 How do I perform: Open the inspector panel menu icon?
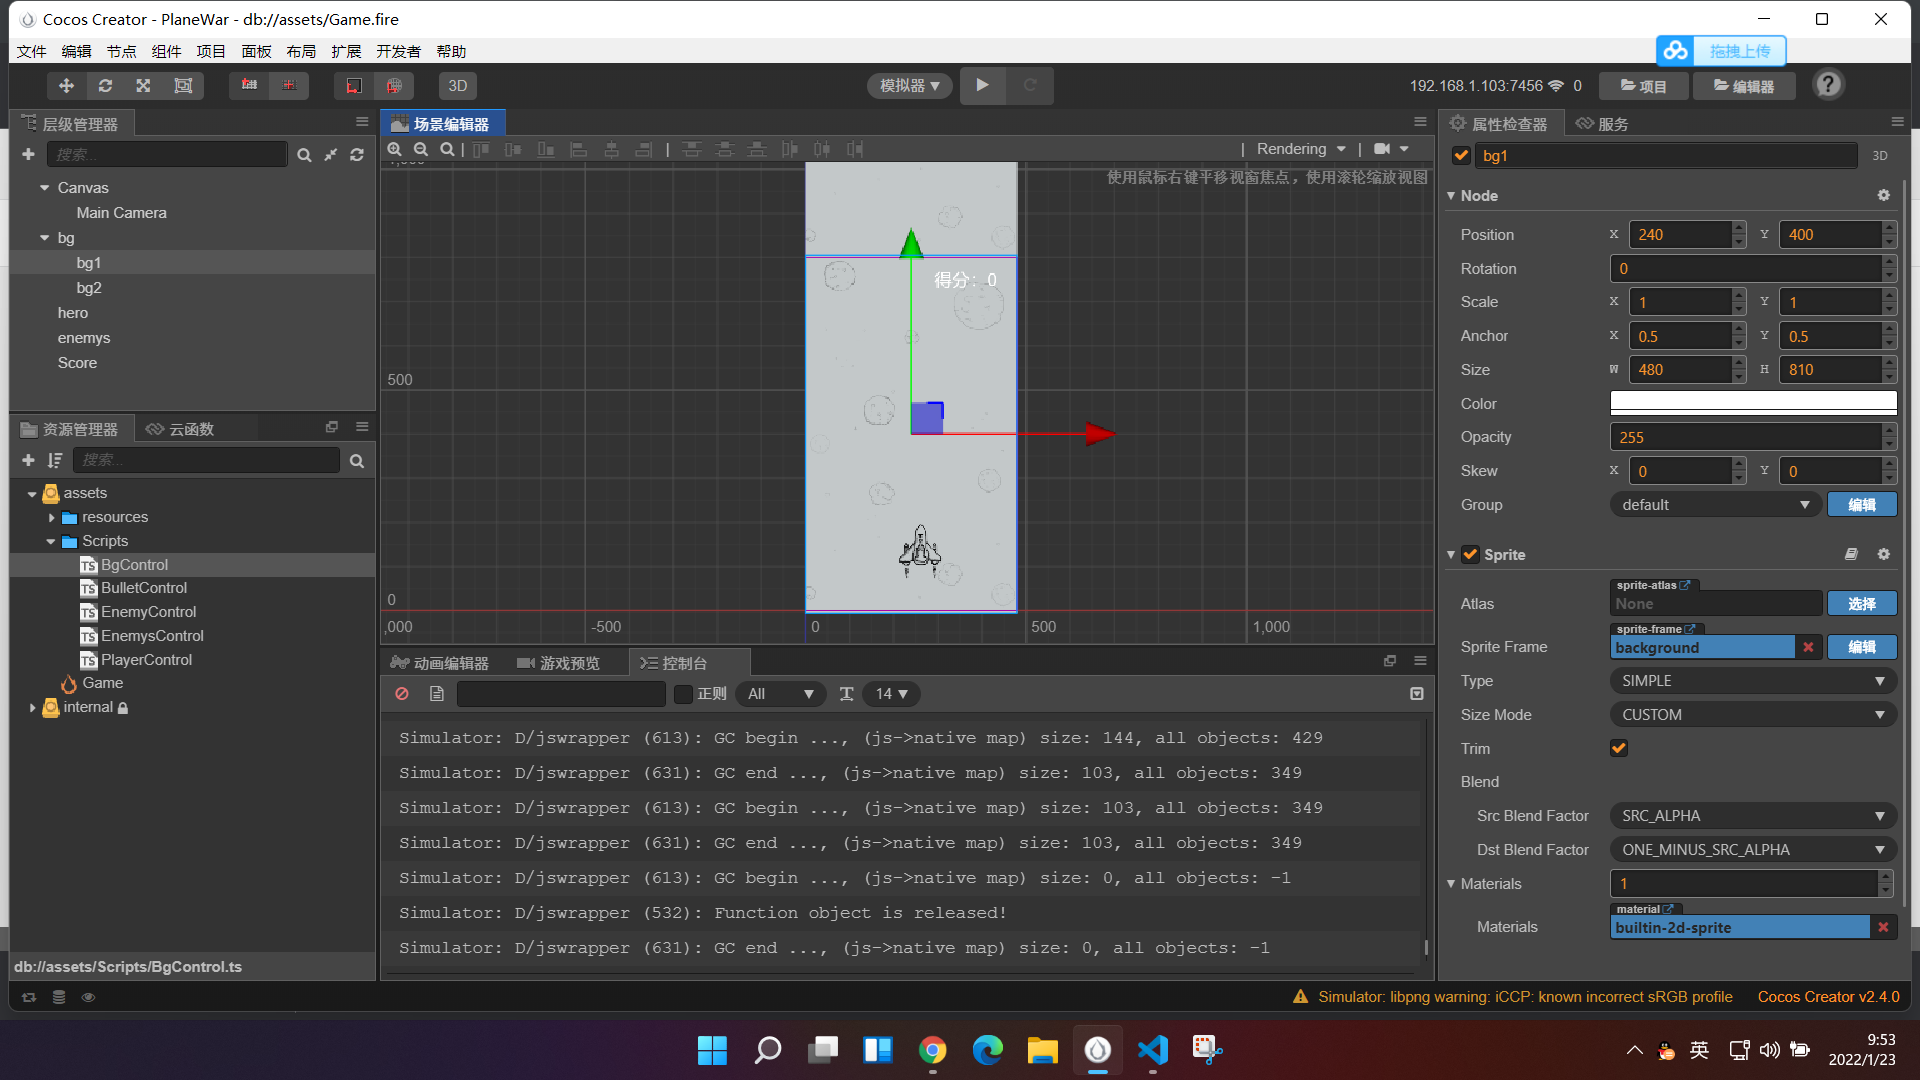[1897, 122]
